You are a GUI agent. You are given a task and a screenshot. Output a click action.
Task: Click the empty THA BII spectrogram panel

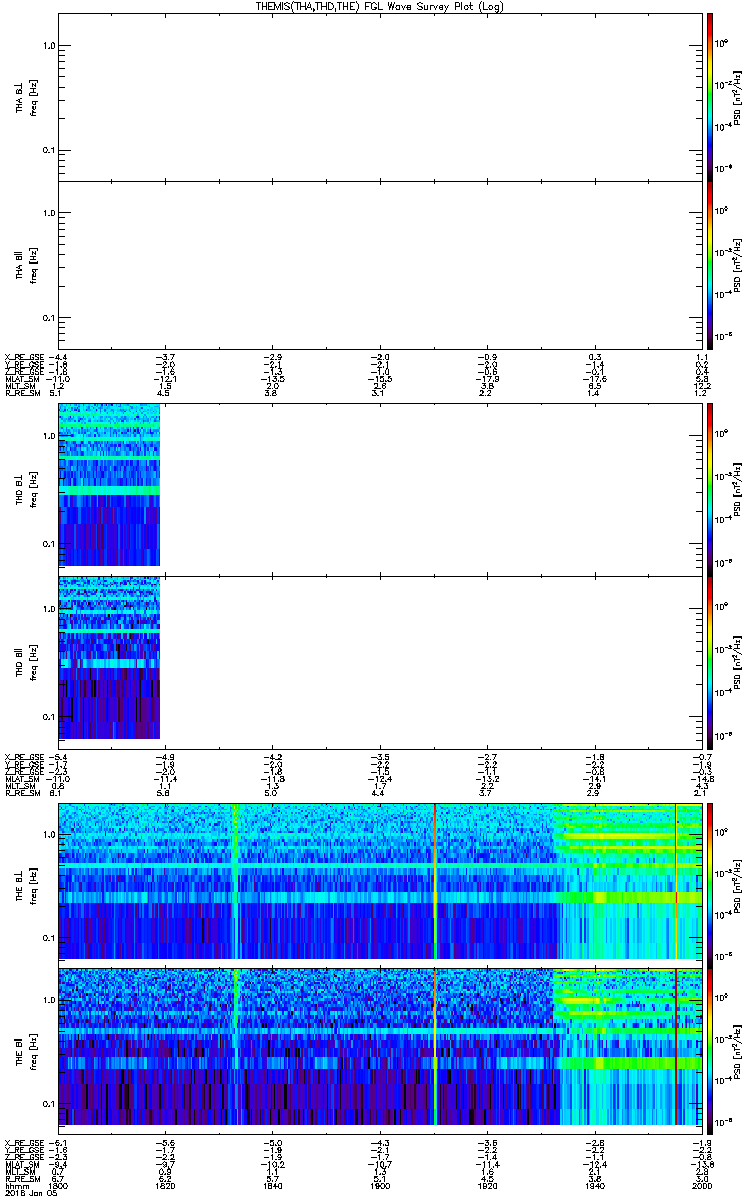pyautogui.click(x=380, y=264)
